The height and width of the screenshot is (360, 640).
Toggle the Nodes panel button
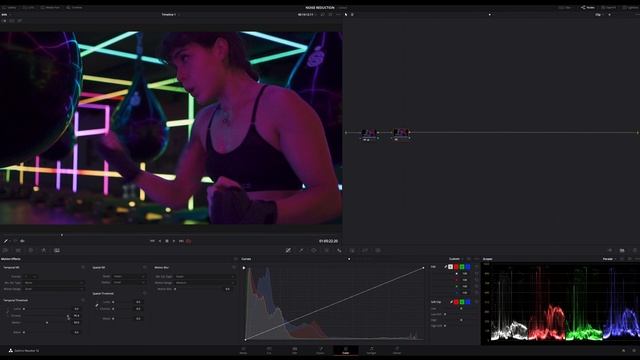click(588, 7)
